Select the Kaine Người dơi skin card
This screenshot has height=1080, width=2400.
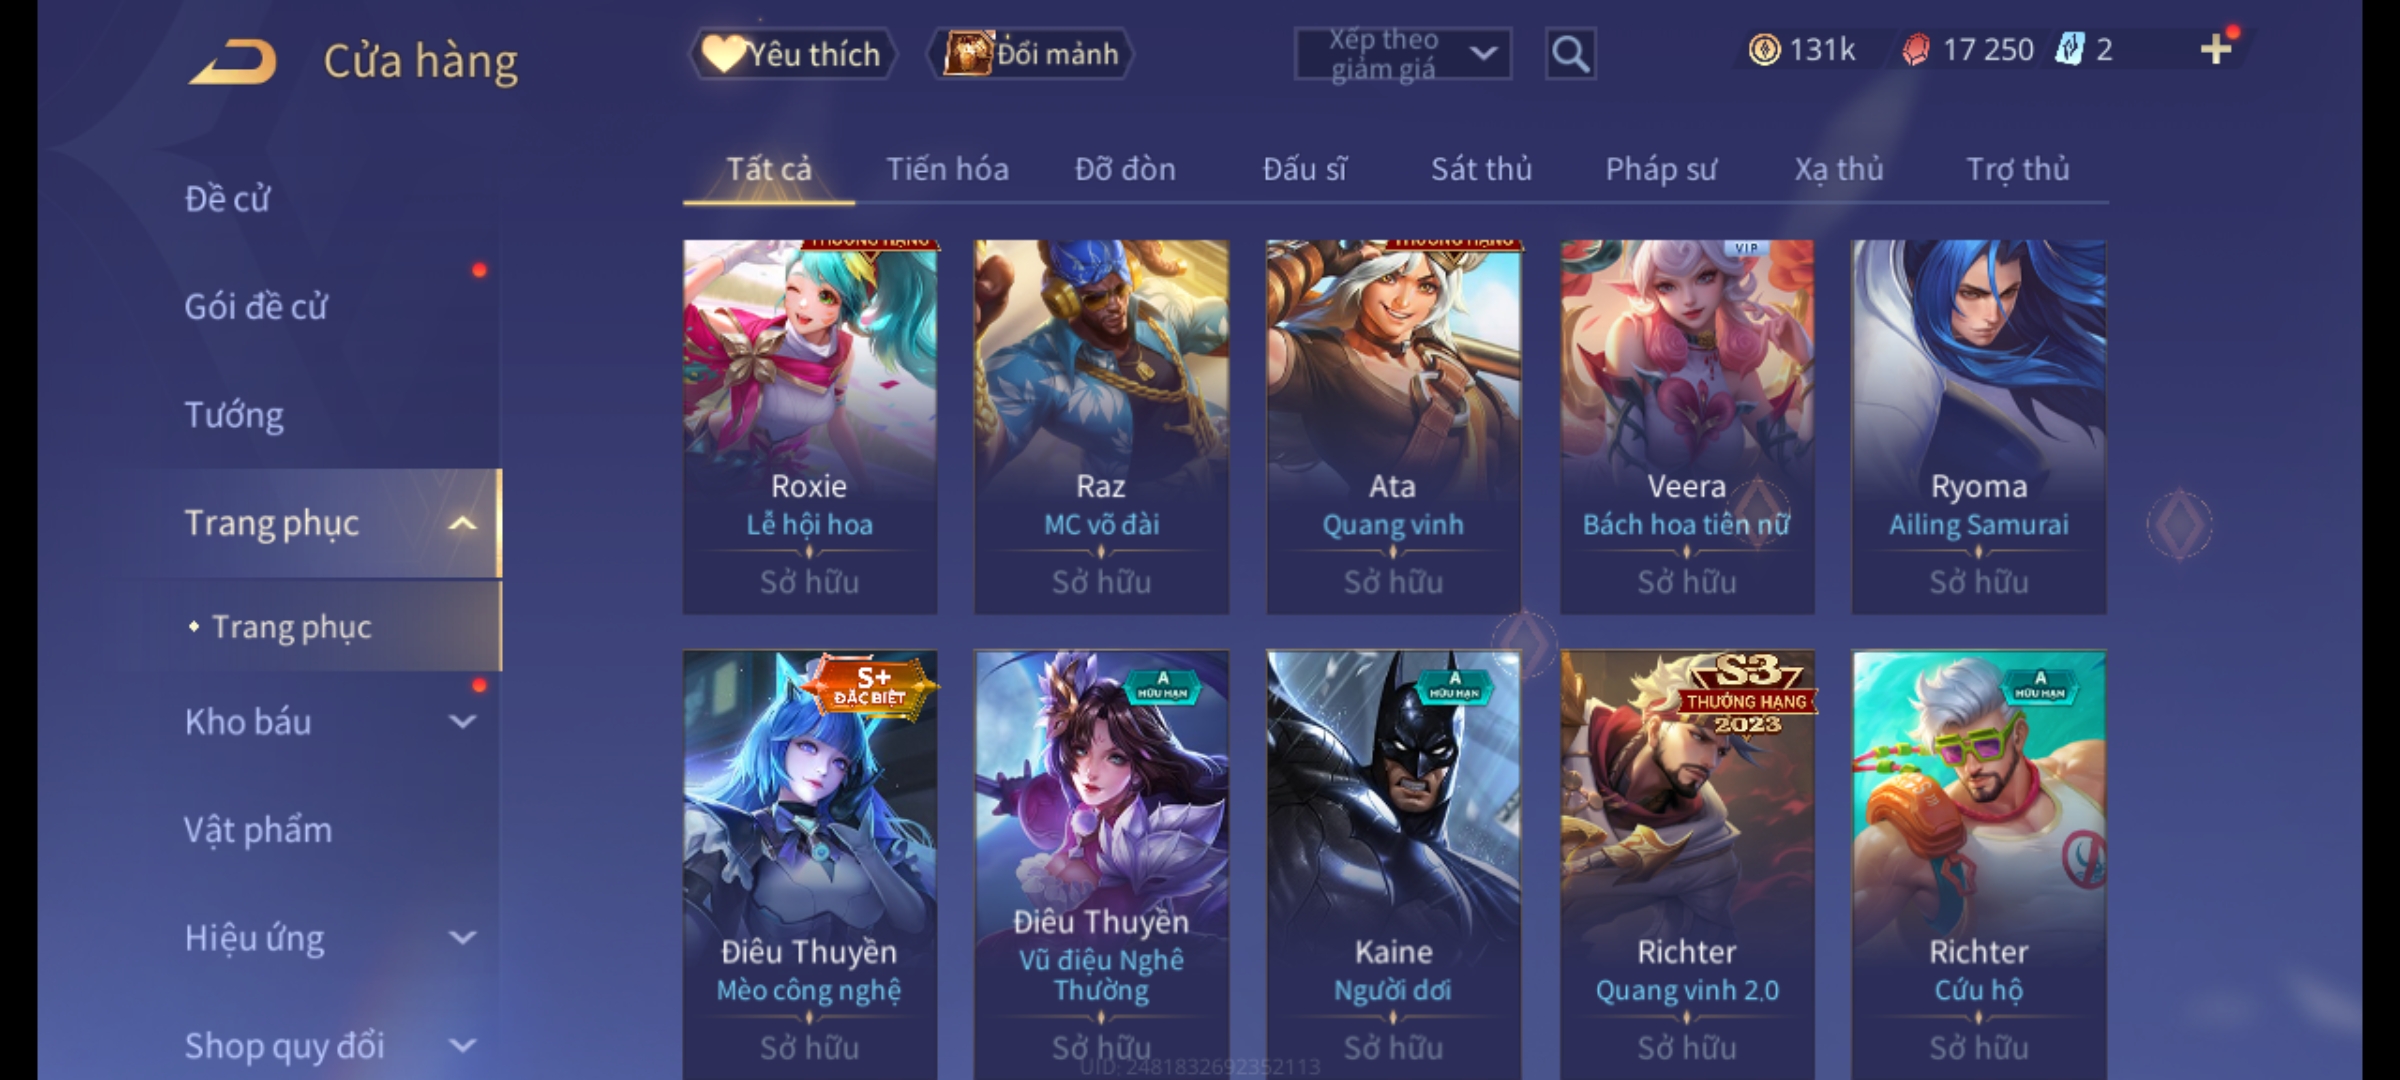(1393, 865)
